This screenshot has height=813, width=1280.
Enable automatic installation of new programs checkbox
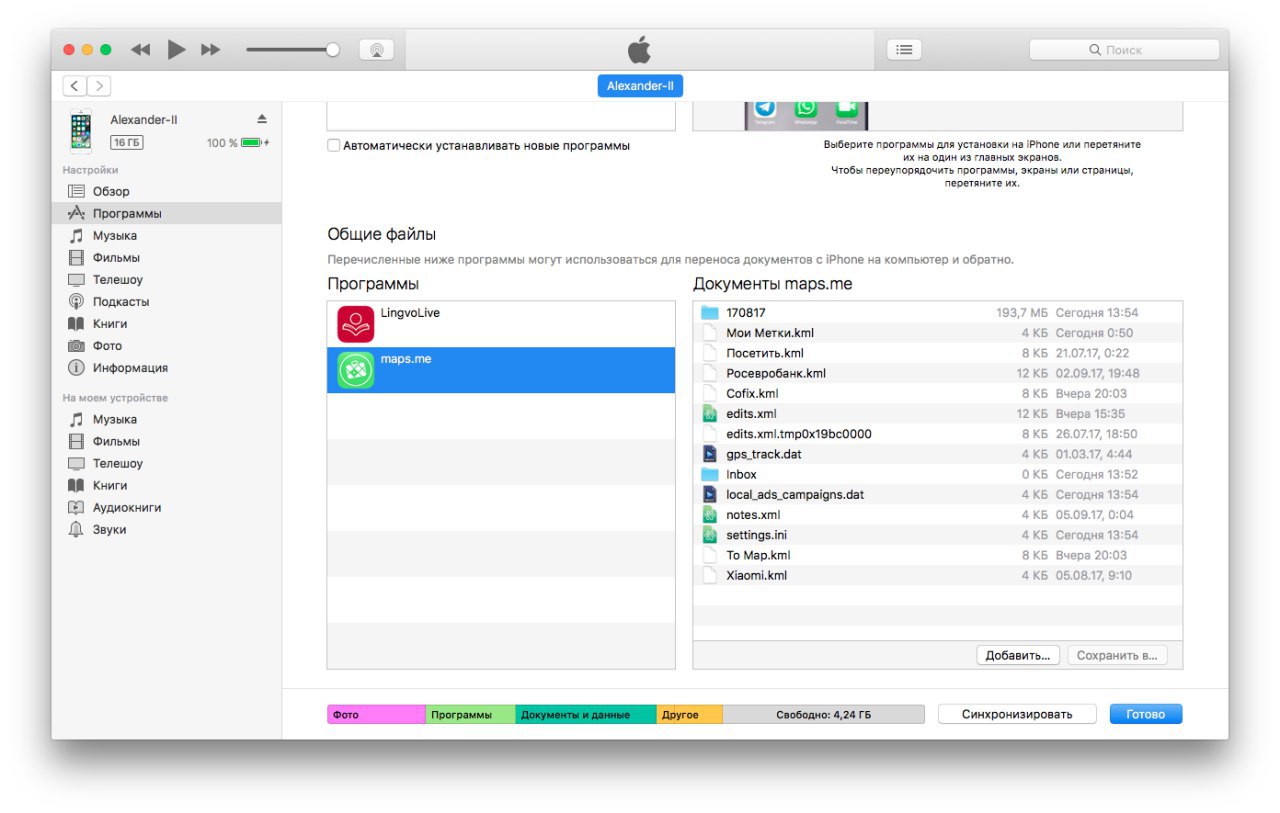[334, 146]
